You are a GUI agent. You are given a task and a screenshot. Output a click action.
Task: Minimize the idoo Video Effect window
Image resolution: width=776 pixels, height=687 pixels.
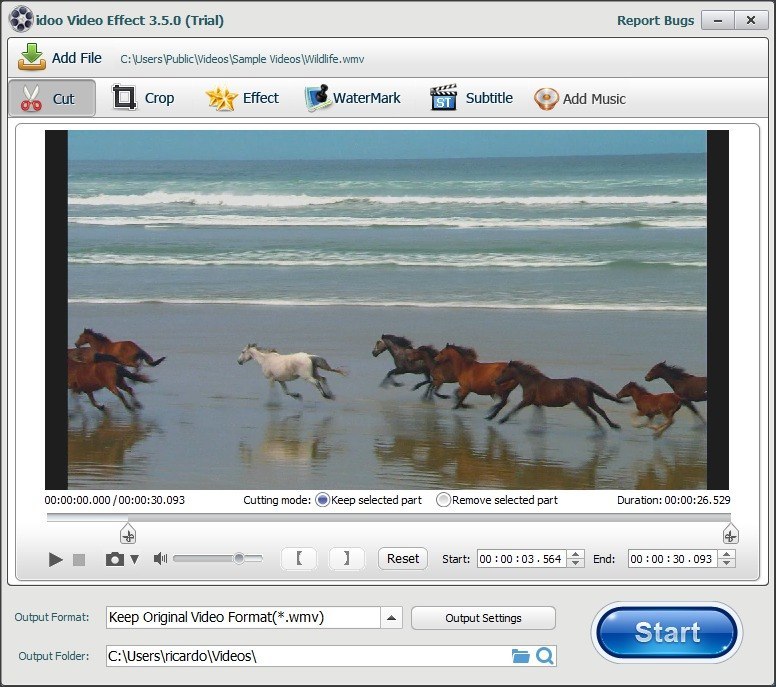[x=717, y=20]
